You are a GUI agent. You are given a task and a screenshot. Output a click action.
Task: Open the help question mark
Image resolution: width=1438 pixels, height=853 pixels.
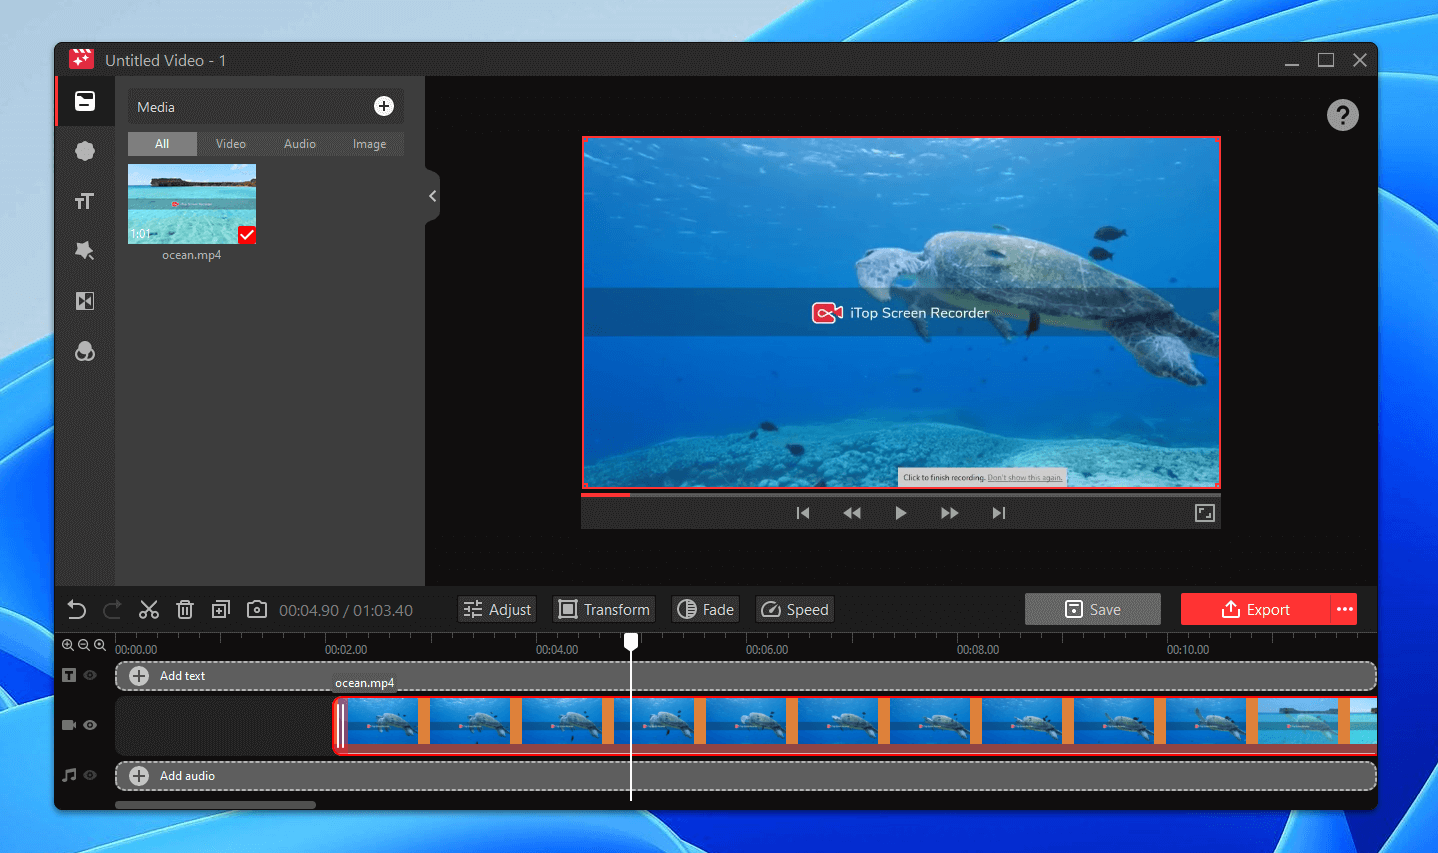tap(1343, 115)
